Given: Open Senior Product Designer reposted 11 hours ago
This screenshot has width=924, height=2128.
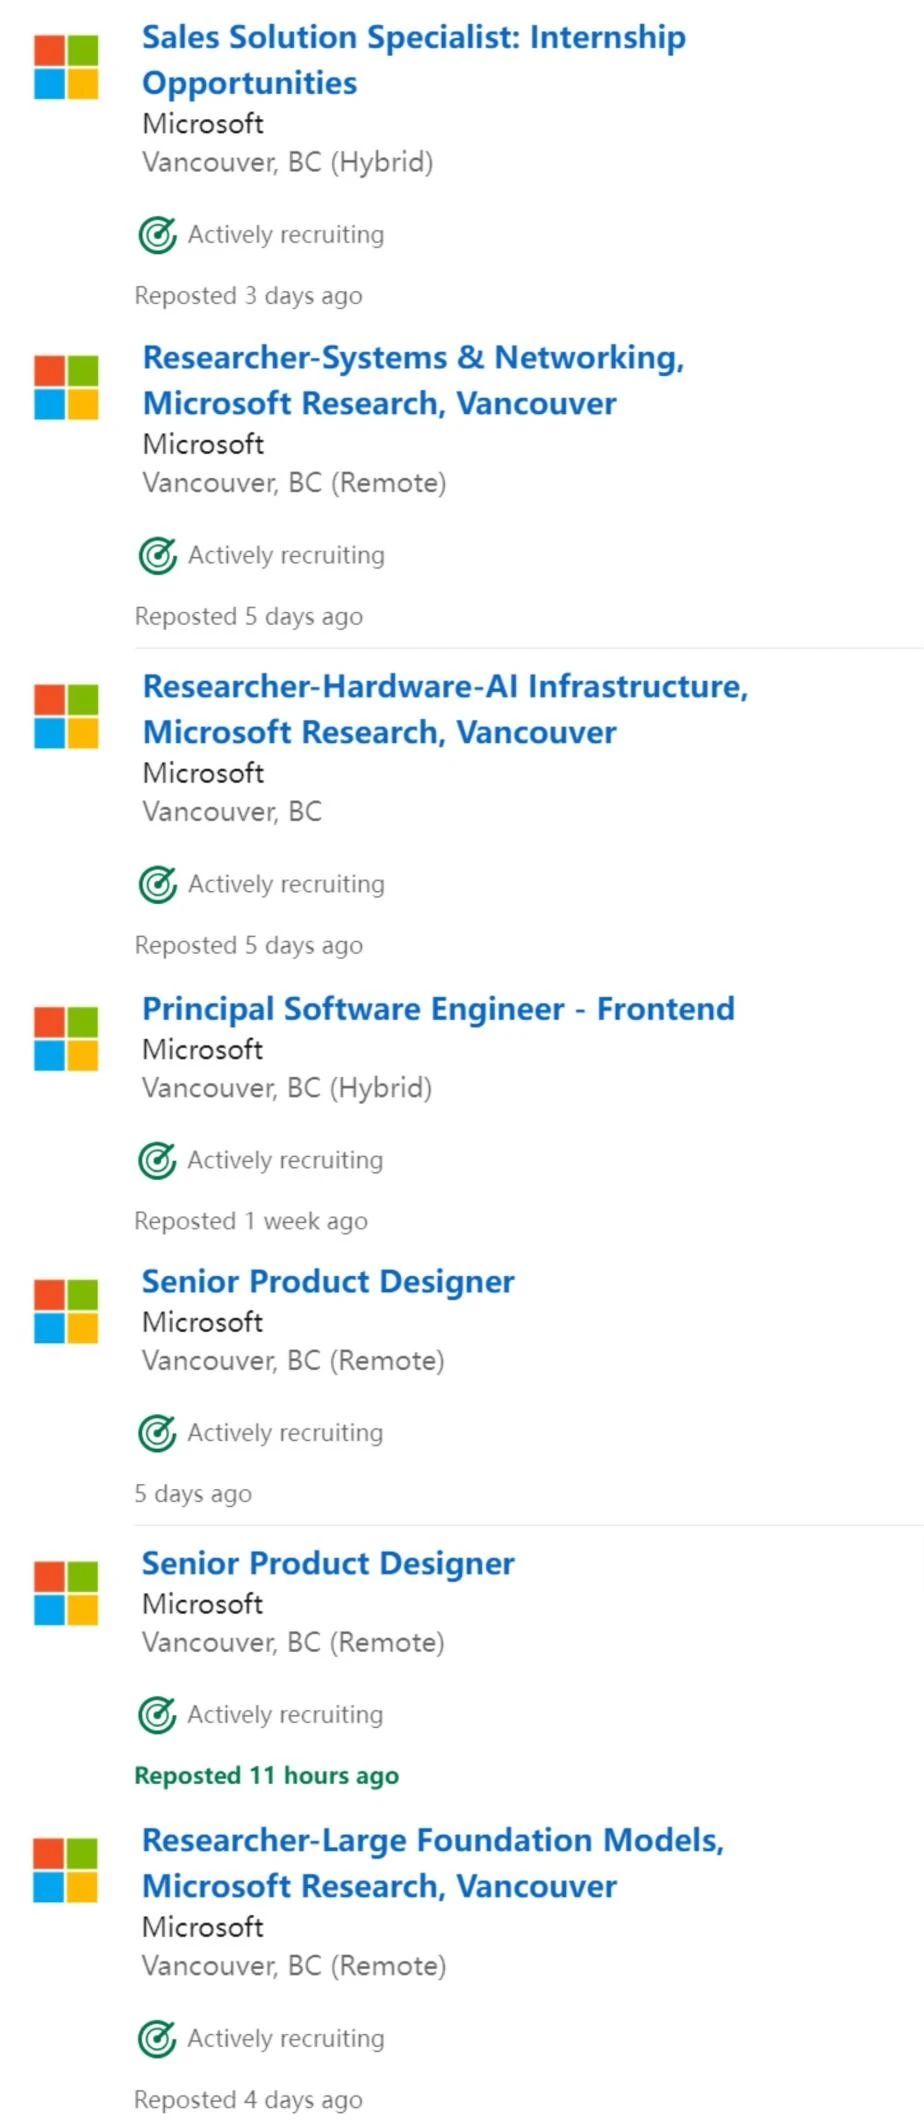Looking at the screenshot, I should click(328, 1563).
